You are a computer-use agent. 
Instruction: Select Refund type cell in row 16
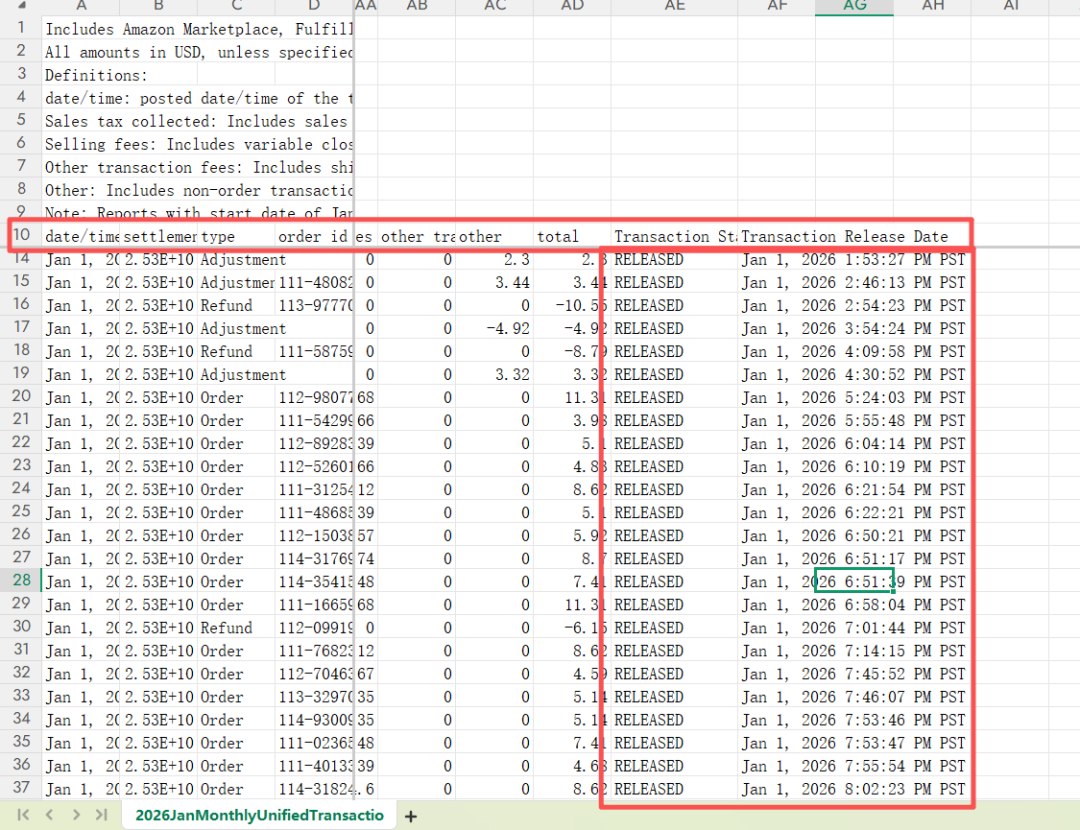pyautogui.click(x=236, y=305)
